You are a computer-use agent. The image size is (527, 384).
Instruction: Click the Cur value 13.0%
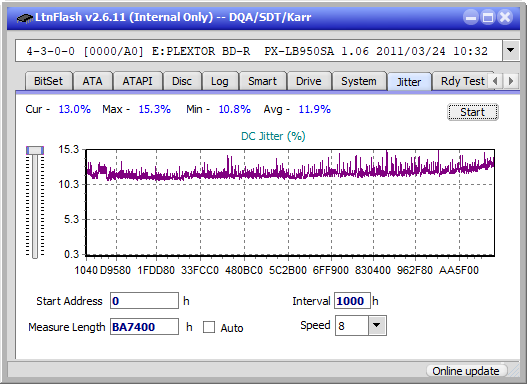74,109
